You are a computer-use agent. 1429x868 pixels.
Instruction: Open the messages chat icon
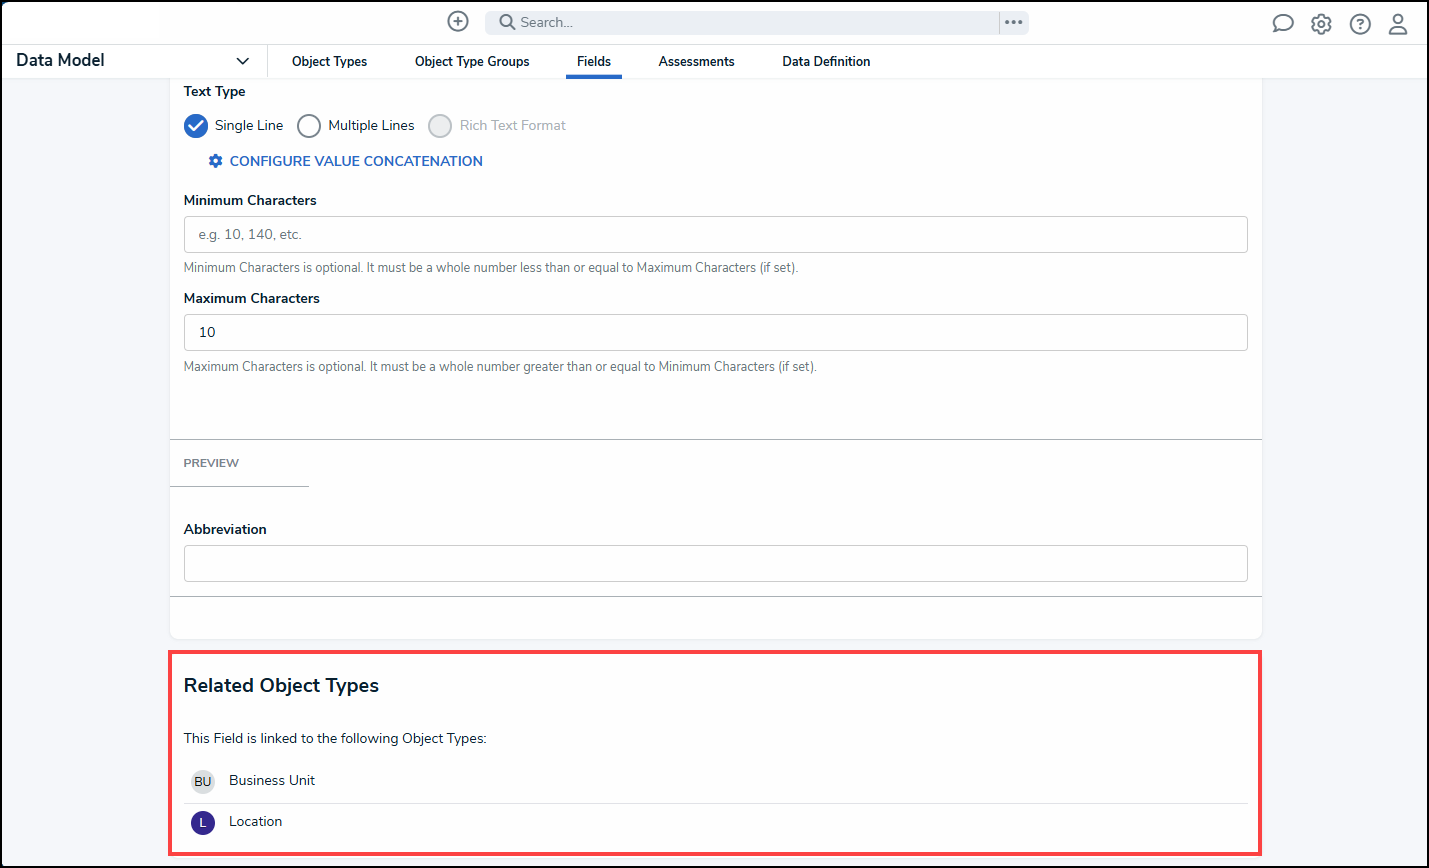pos(1283,23)
